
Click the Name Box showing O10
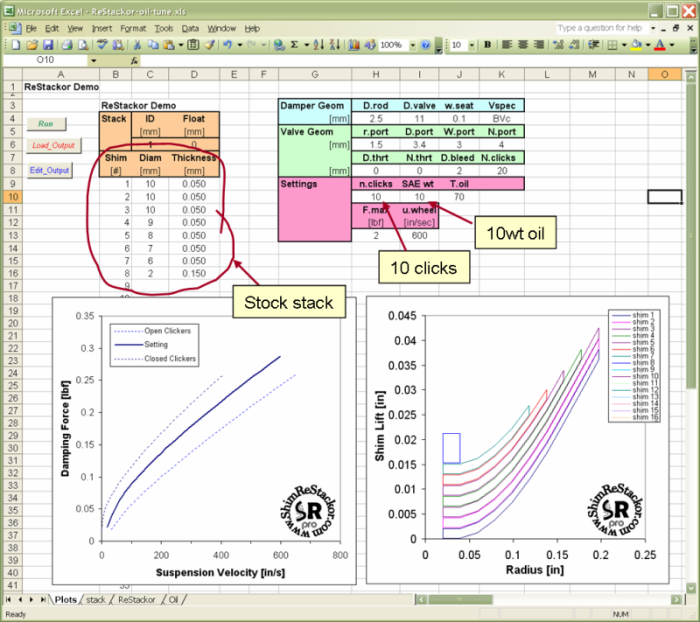tap(45, 60)
